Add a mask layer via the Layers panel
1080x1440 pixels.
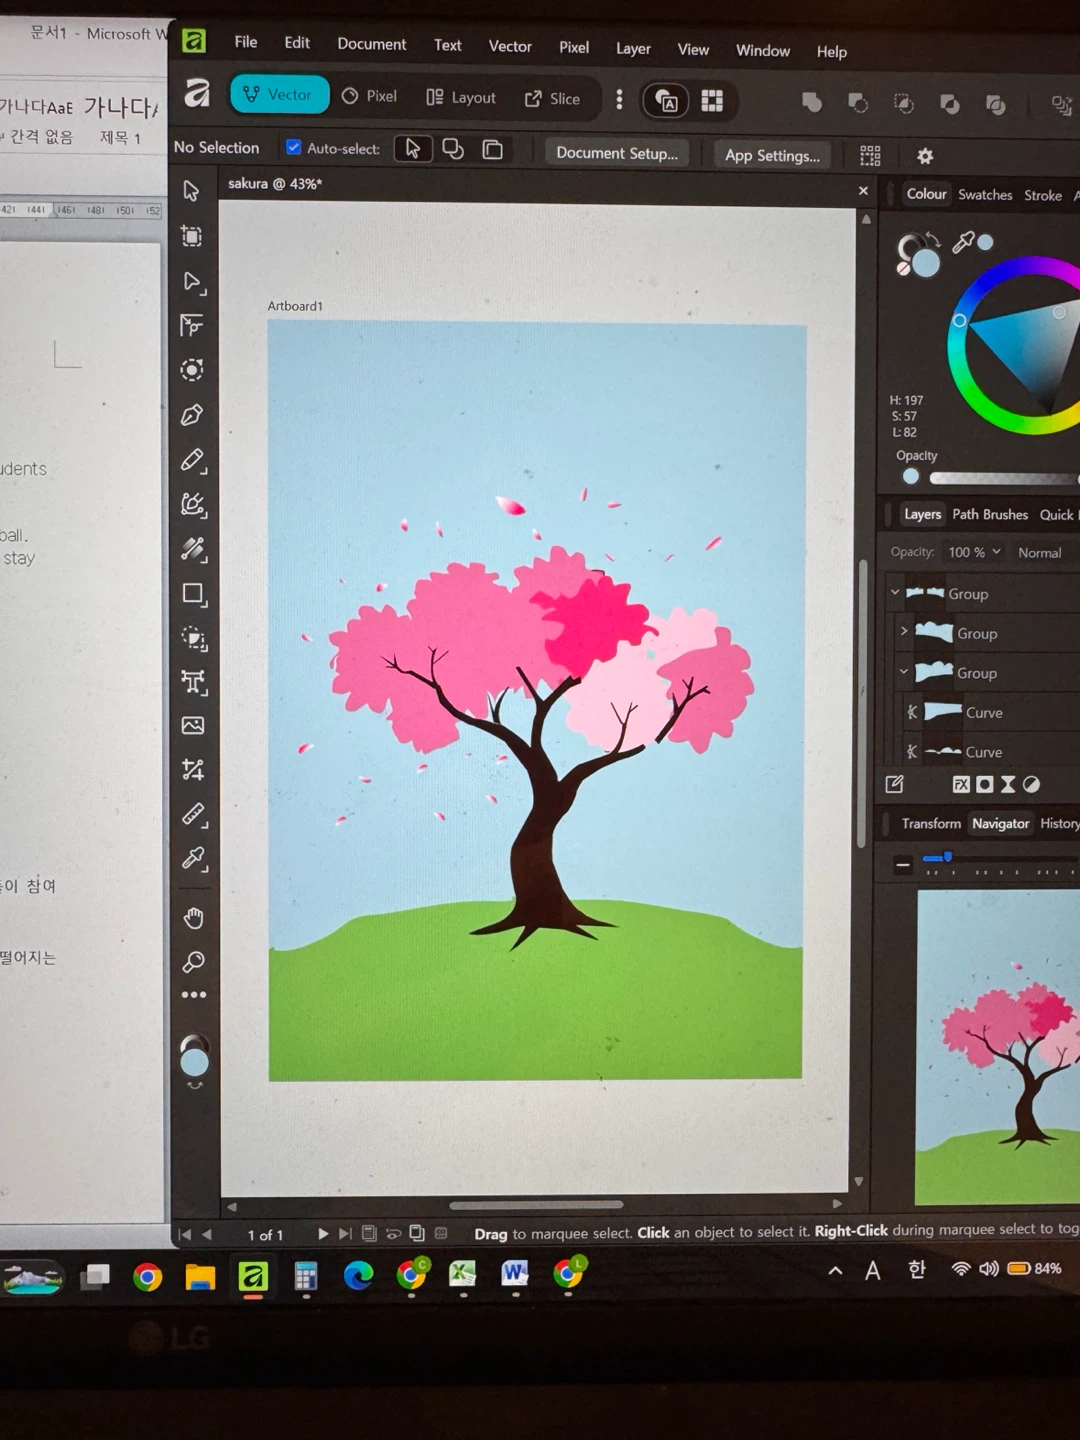tap(985, 784)
